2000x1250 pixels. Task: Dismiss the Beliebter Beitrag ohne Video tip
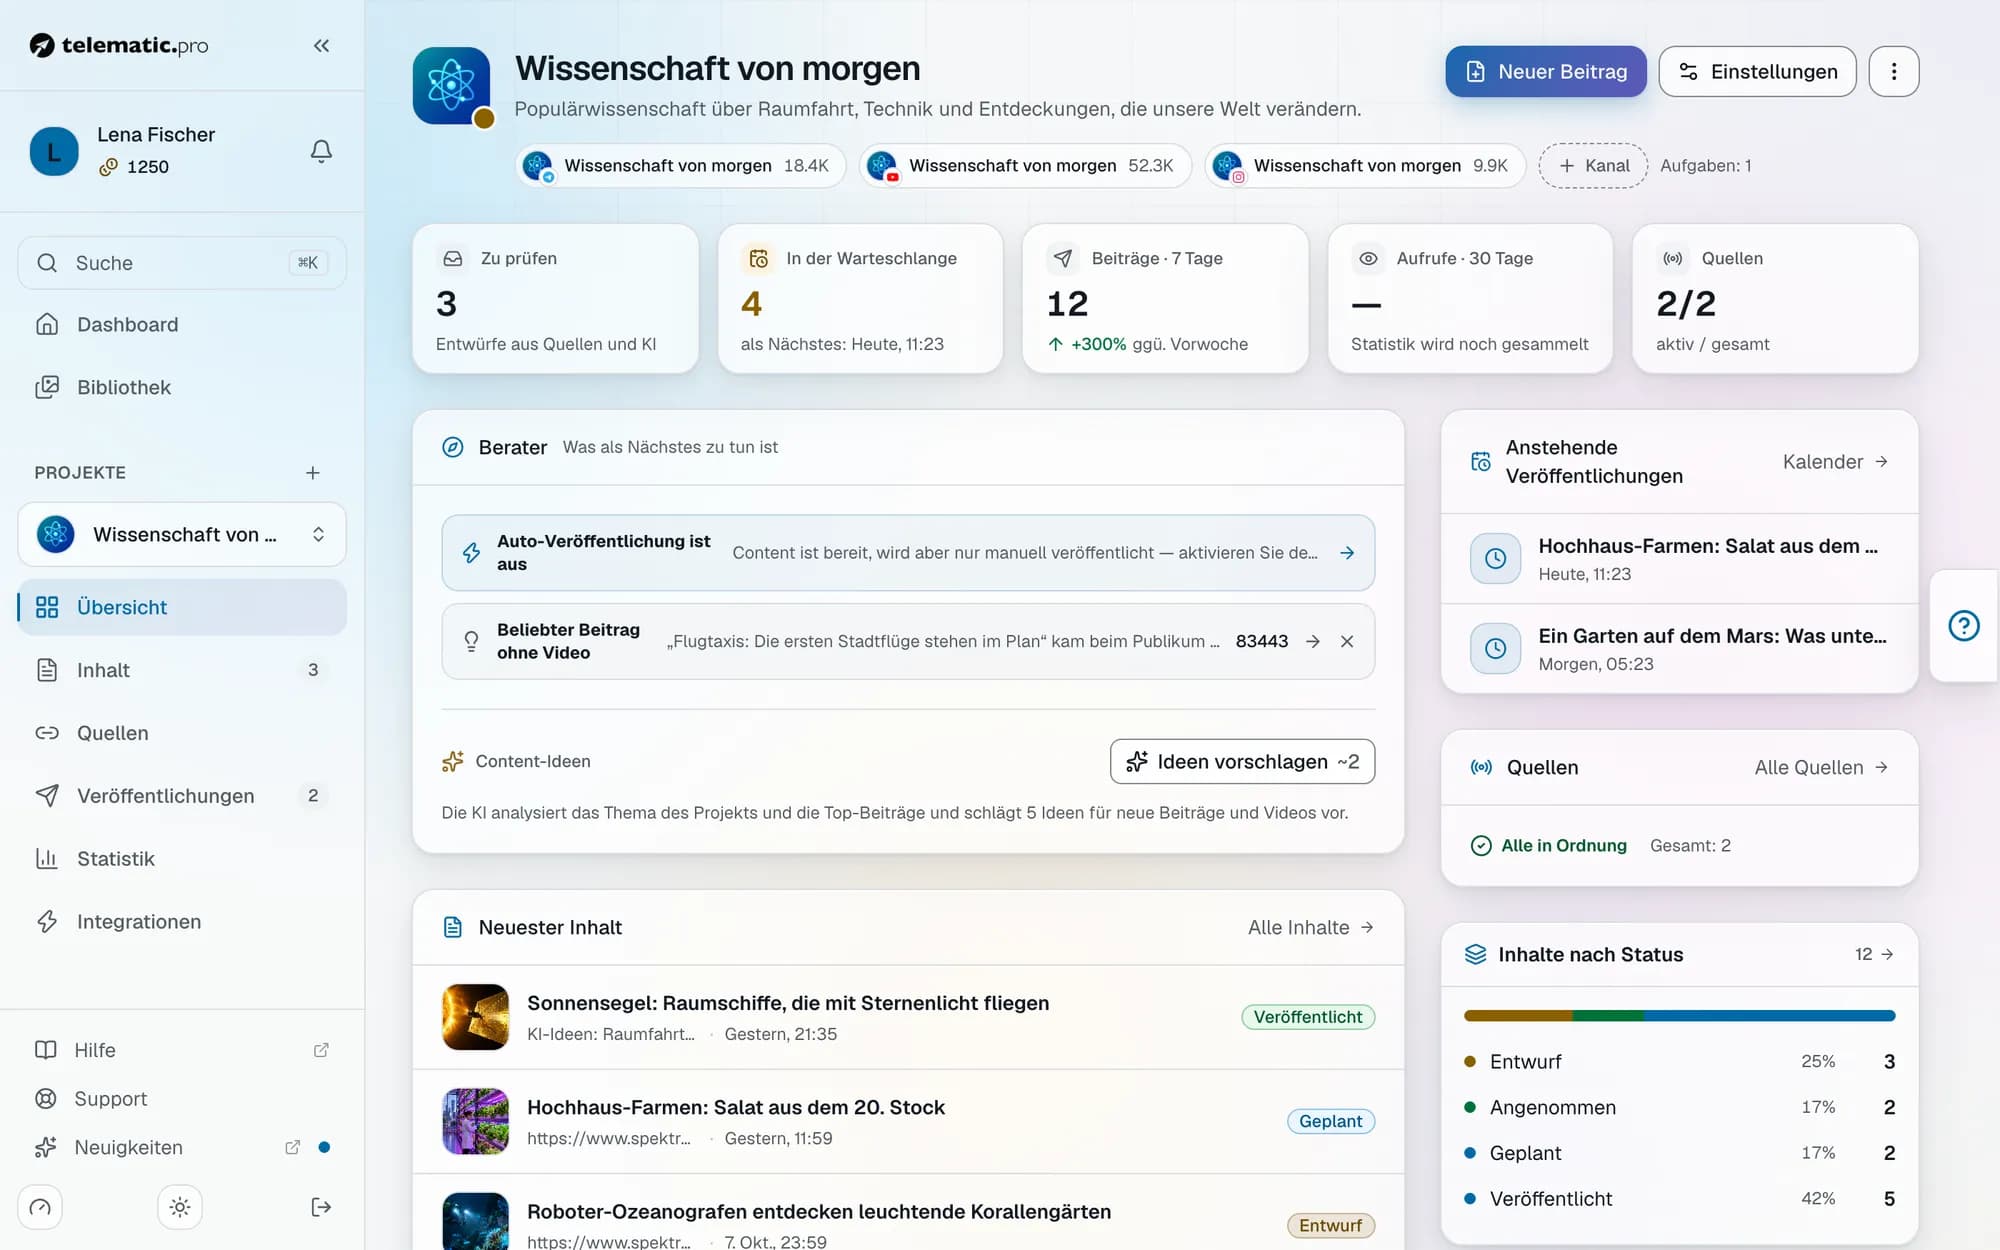[x=1347, y=641]
